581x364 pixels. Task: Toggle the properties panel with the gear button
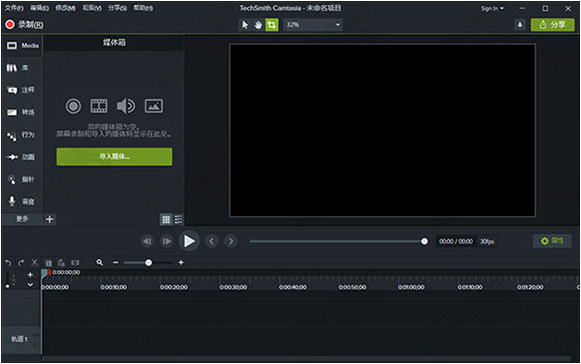pos(552,241)
